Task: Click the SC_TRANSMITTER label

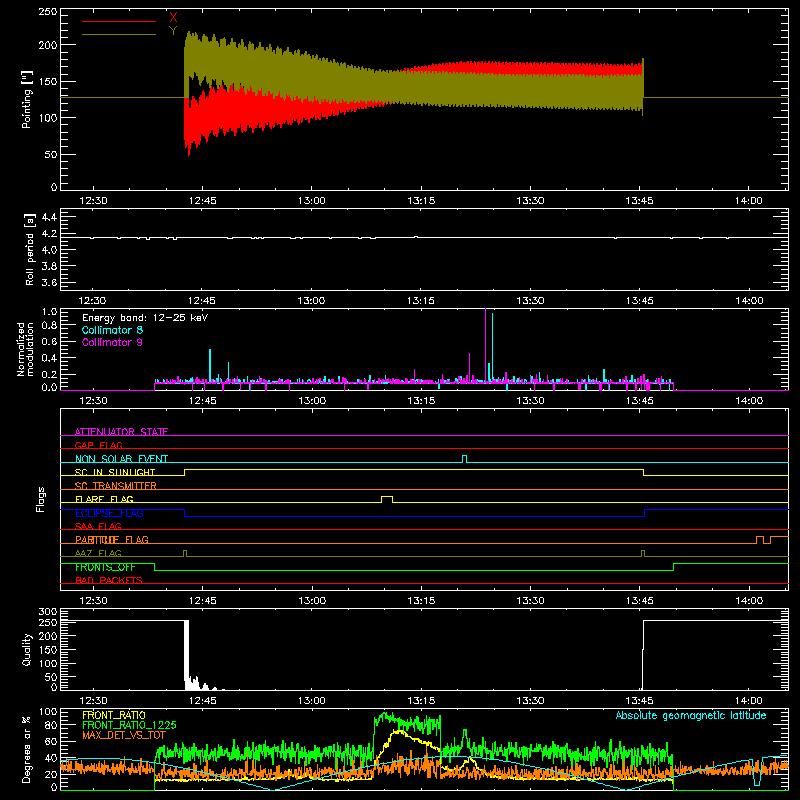Action: (116, 485)
